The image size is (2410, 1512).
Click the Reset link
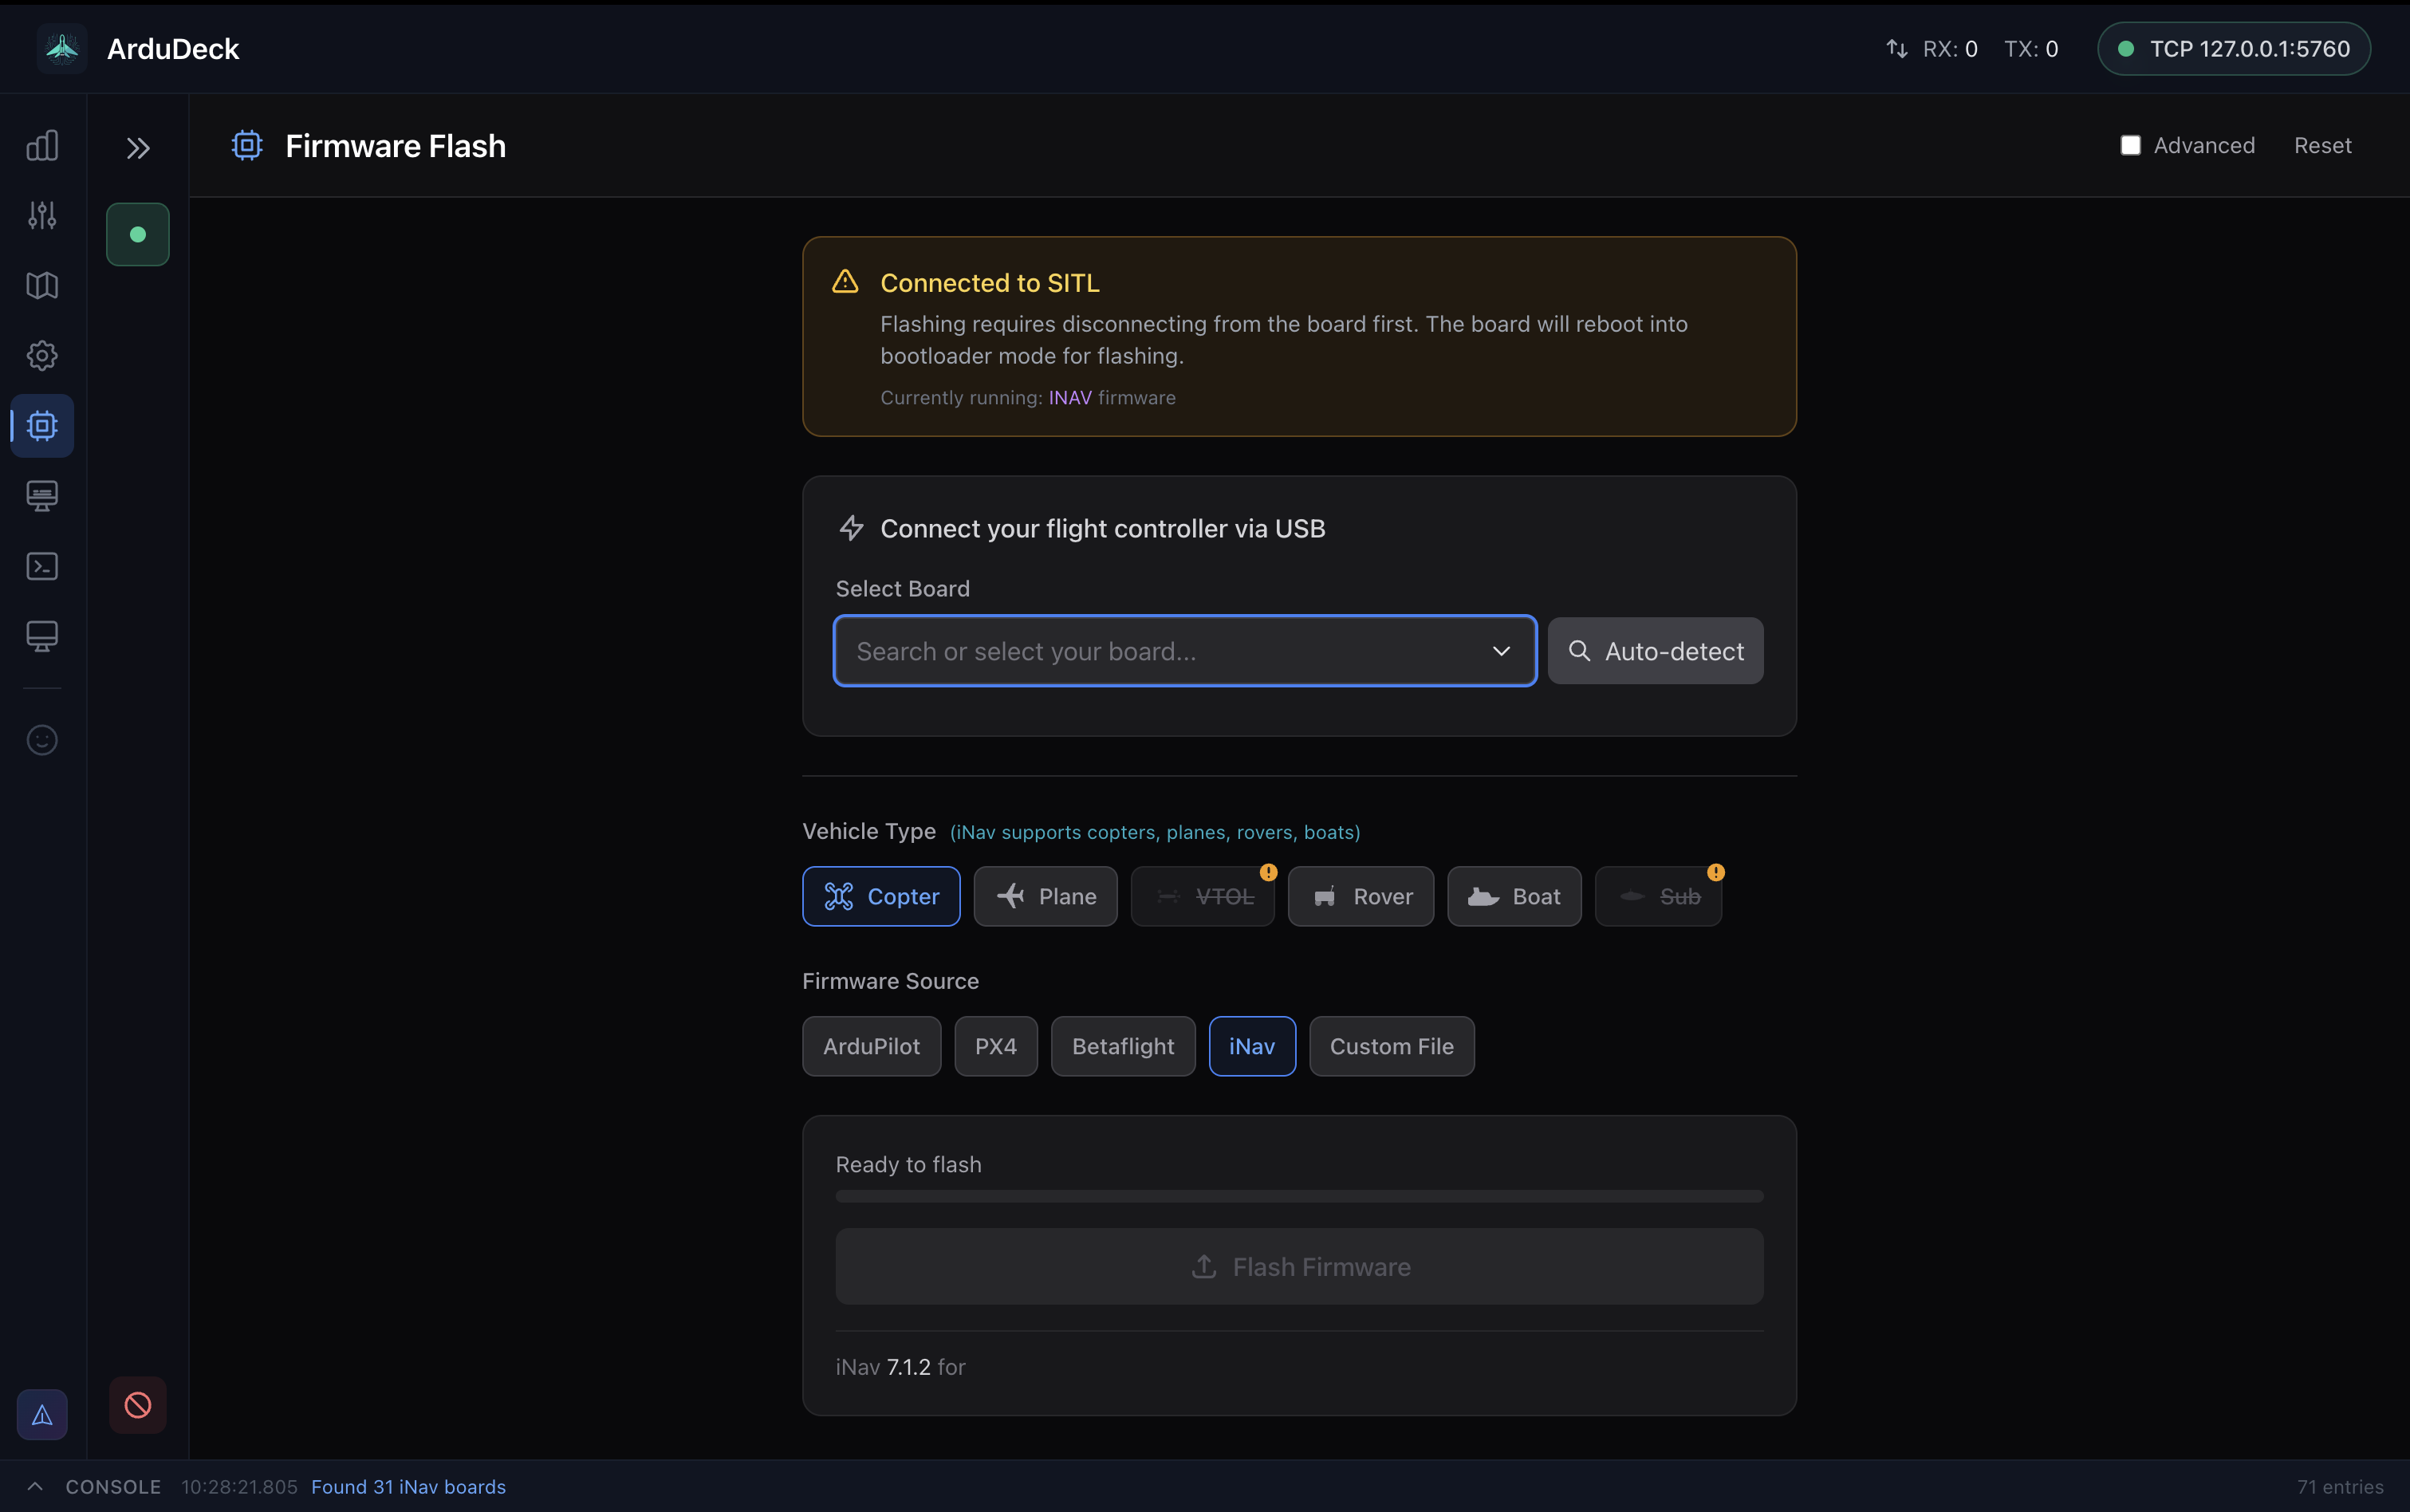(x=2322, y=146)
